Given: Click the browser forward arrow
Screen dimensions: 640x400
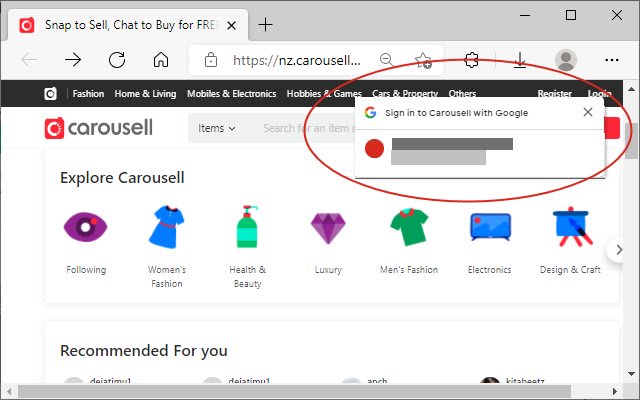Looking at the screenshot, I should pos(73,60).
